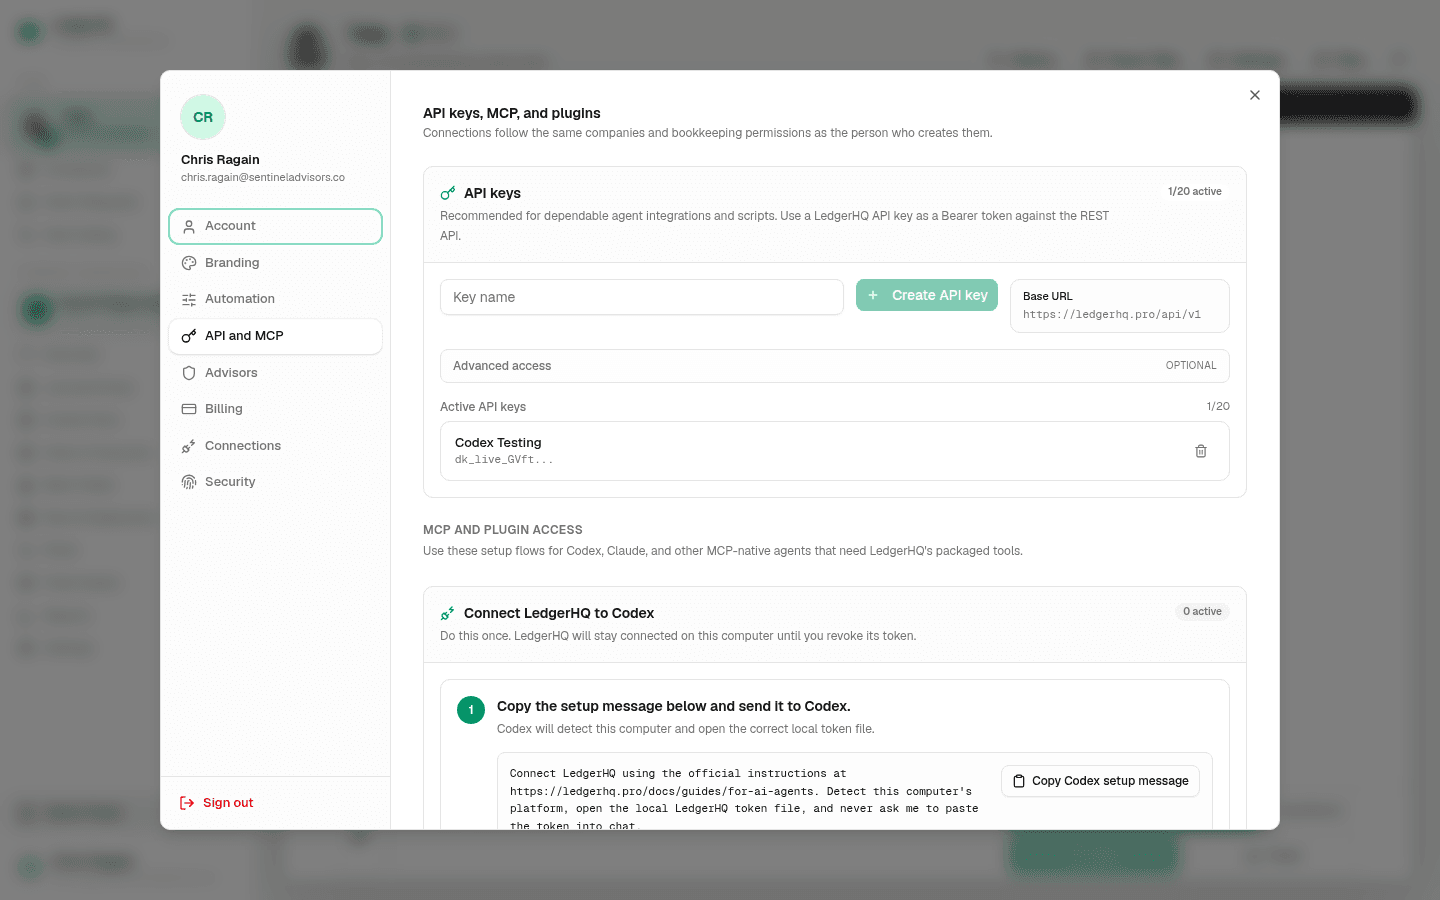Click the Copy Codex setup message button
Screen dimensions: 1440x900
point(1100,781)
